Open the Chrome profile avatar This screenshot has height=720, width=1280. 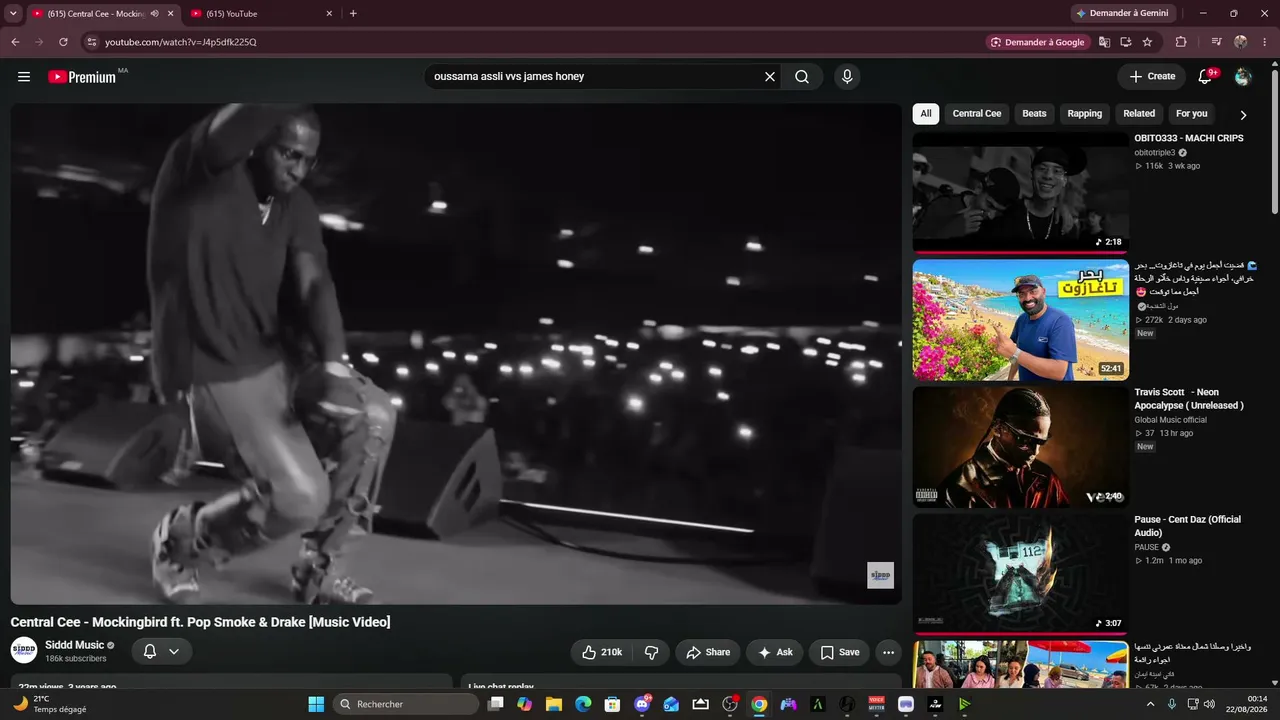1241,42
